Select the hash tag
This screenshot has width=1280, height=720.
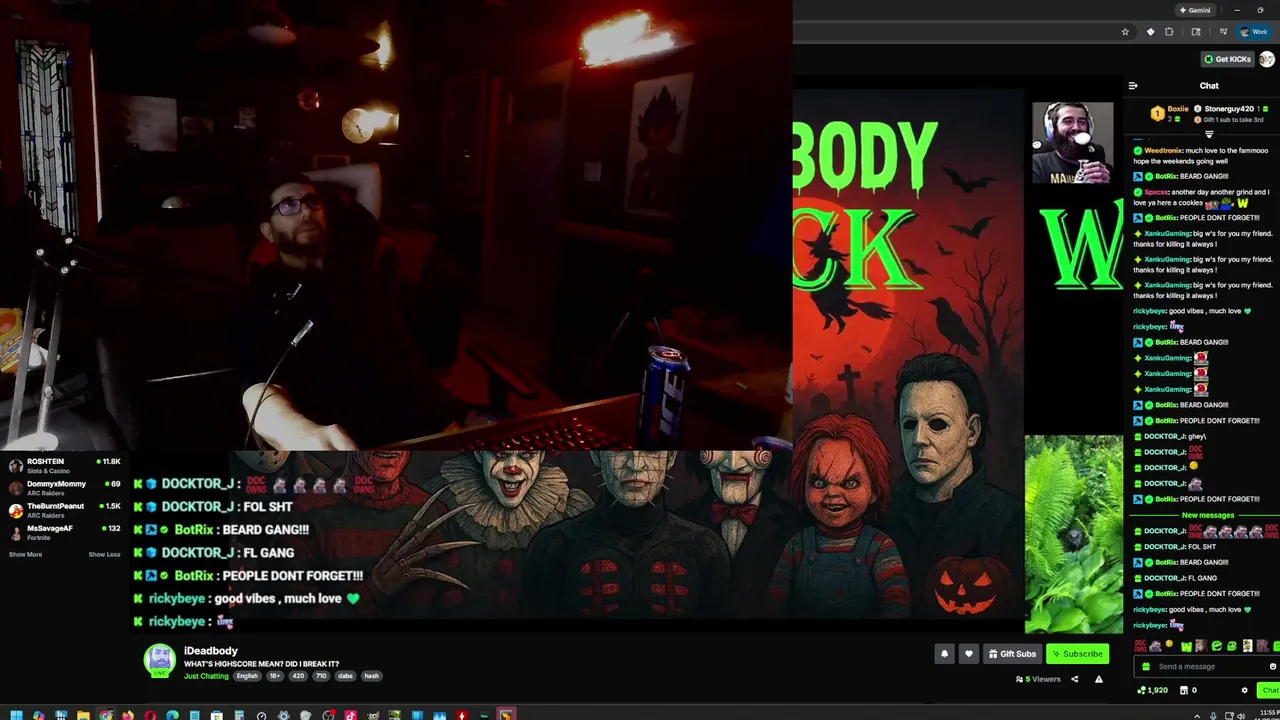pos(371,676)
